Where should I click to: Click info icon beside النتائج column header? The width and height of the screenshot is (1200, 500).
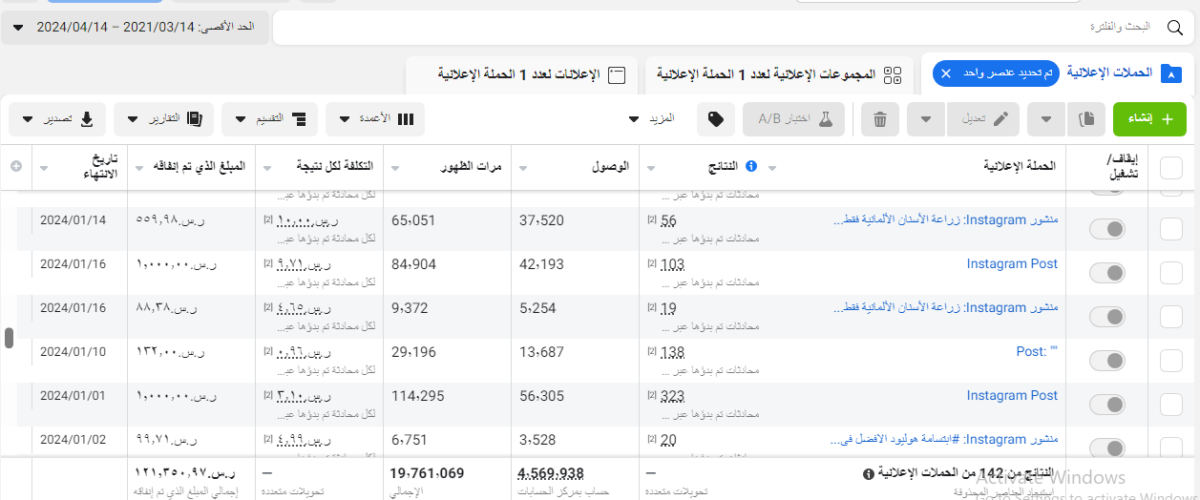(752, 166)
